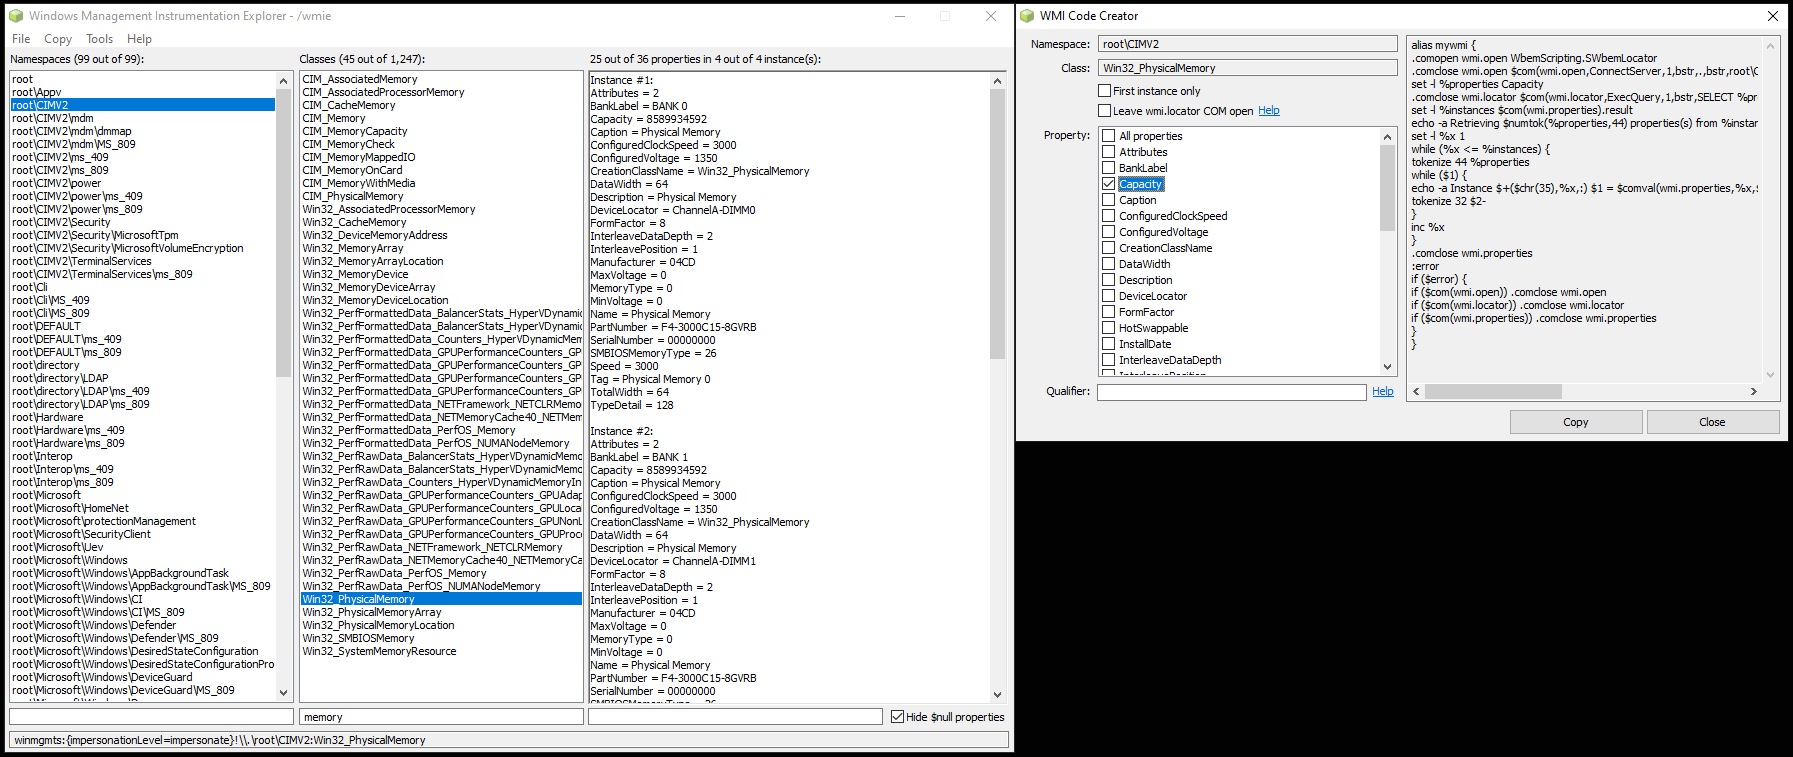Open the File menu
Screen dimensions: 1793x757
21,39
